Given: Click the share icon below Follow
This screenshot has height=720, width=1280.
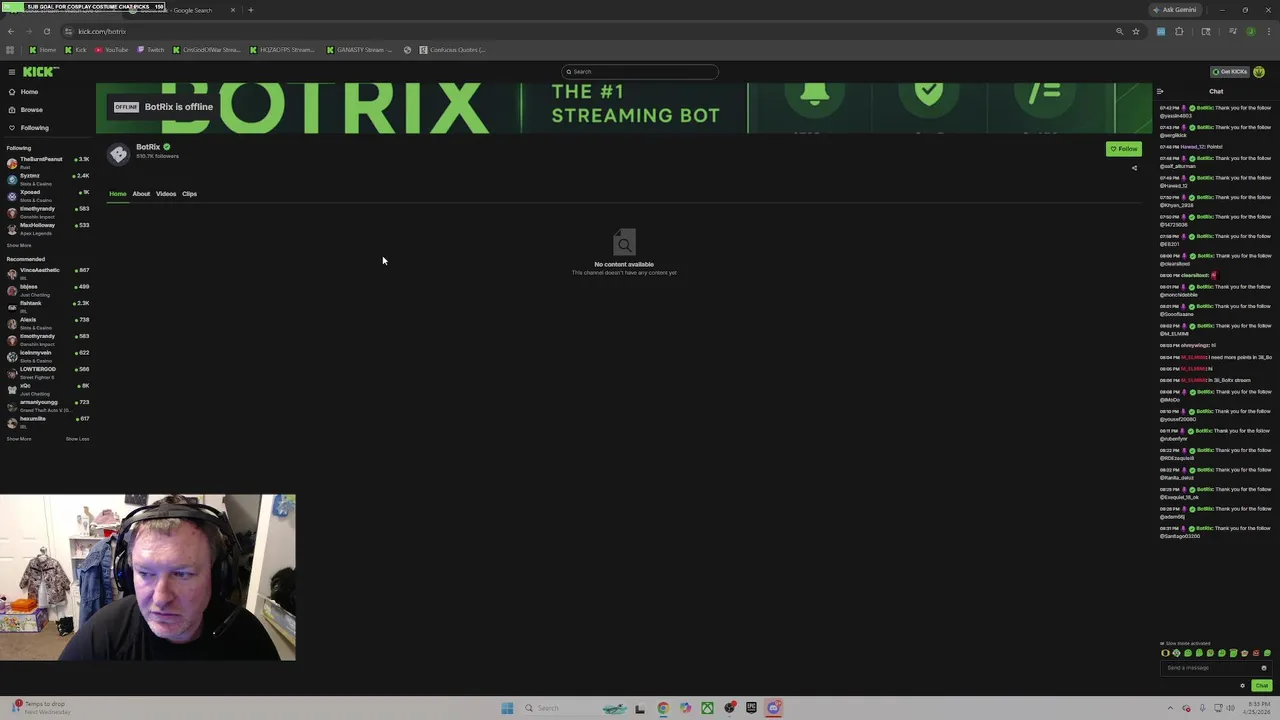Looking at the screenshot, I should coord(1134,168).
